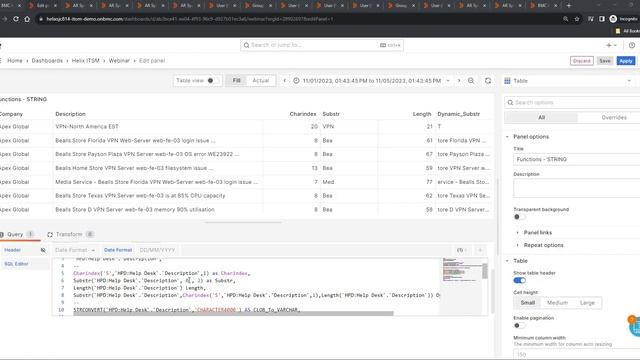Click the ctrl+k keyboard shortcut icon
The height and width of the screenshot is (360, 640).
[x=390, y=45]
